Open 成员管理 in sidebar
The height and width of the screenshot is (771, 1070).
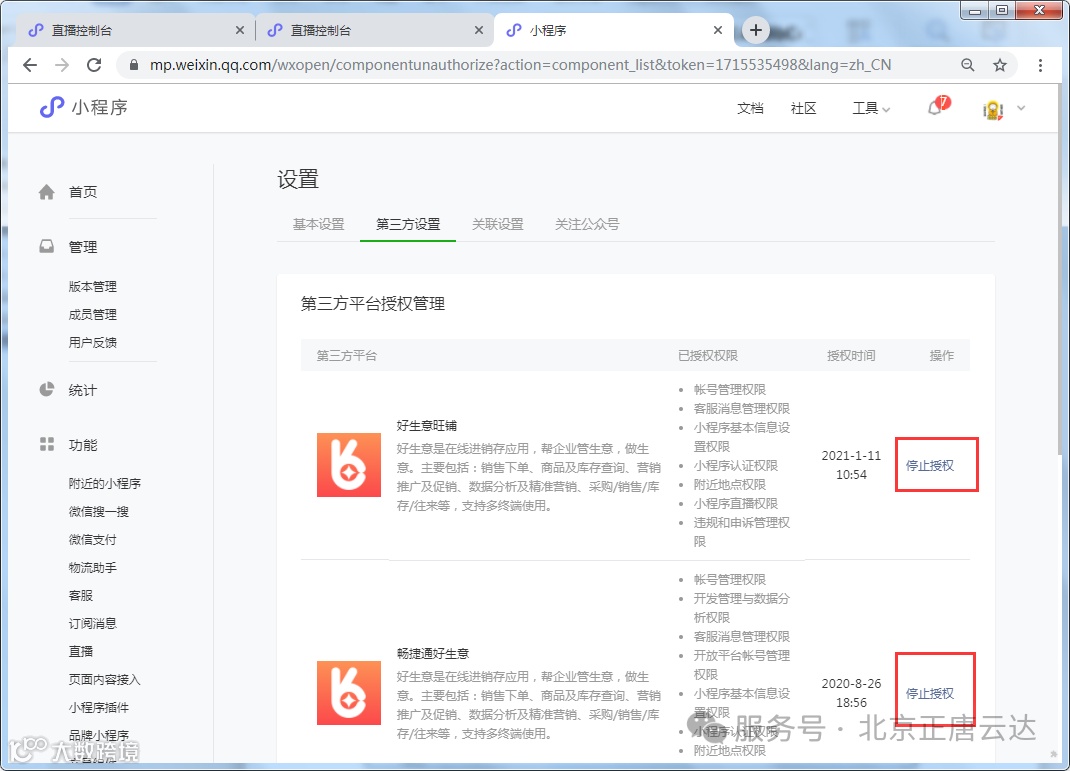93,315
